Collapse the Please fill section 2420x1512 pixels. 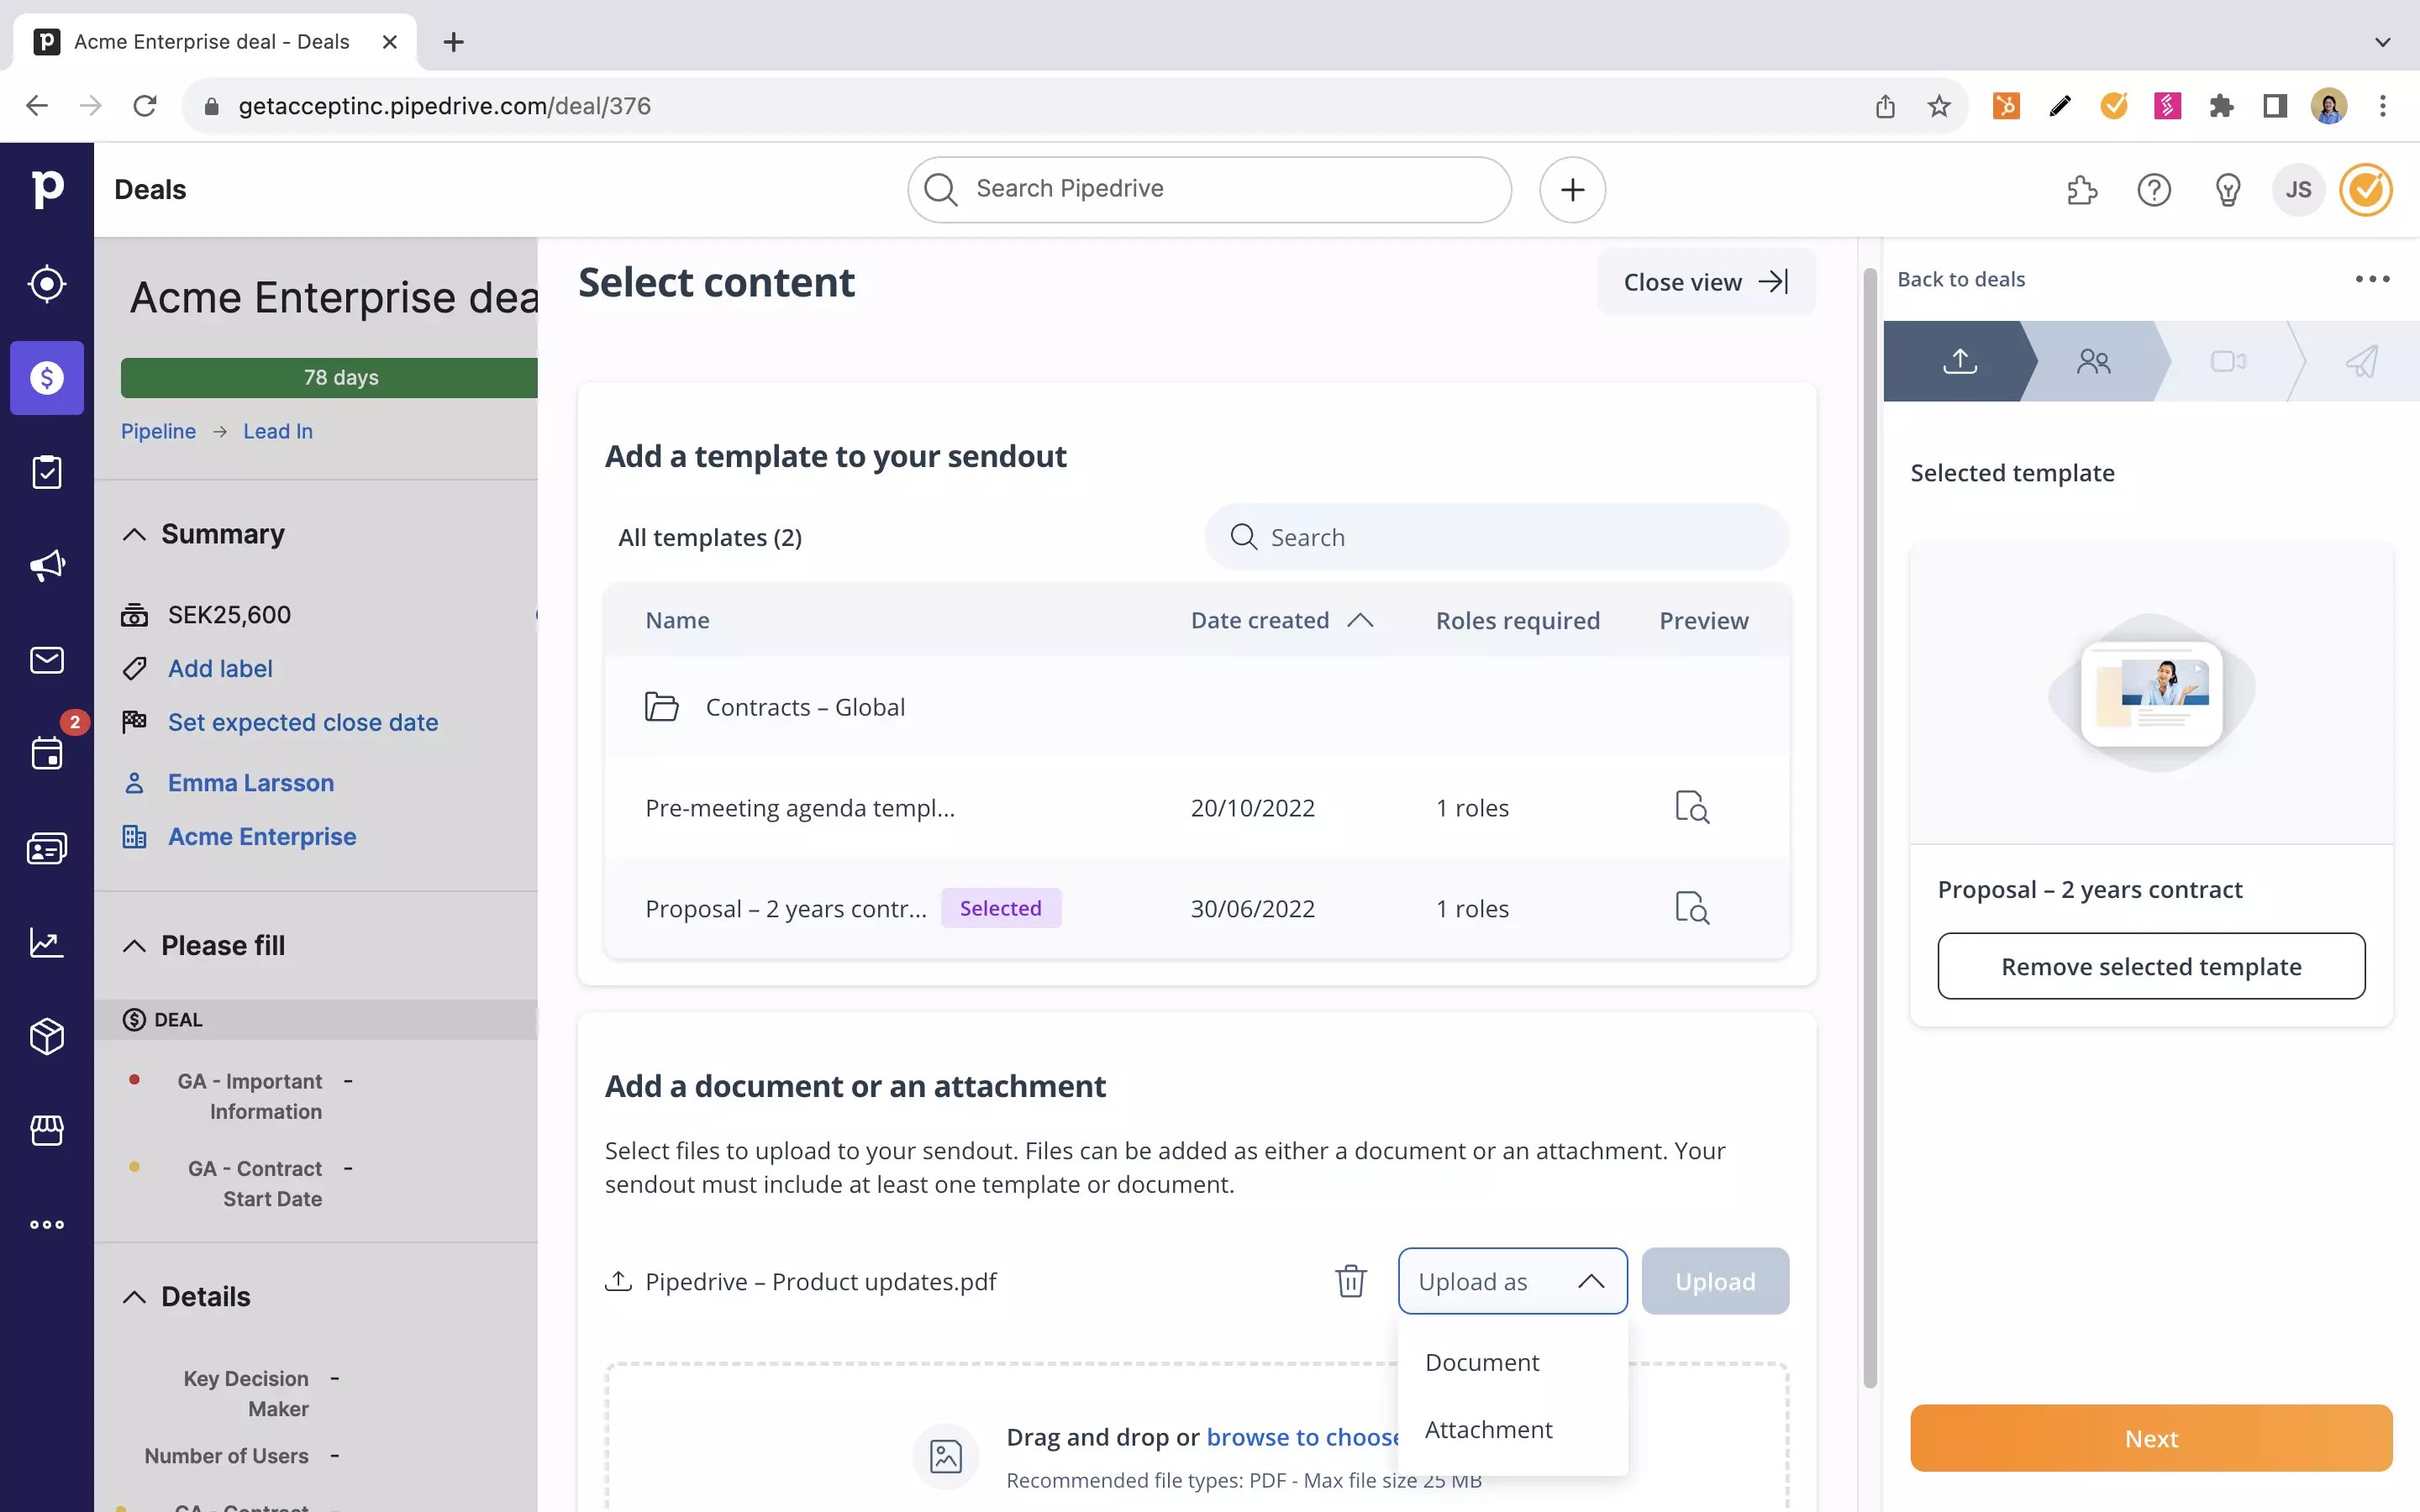pyautogui.click(x=134, y=946)
